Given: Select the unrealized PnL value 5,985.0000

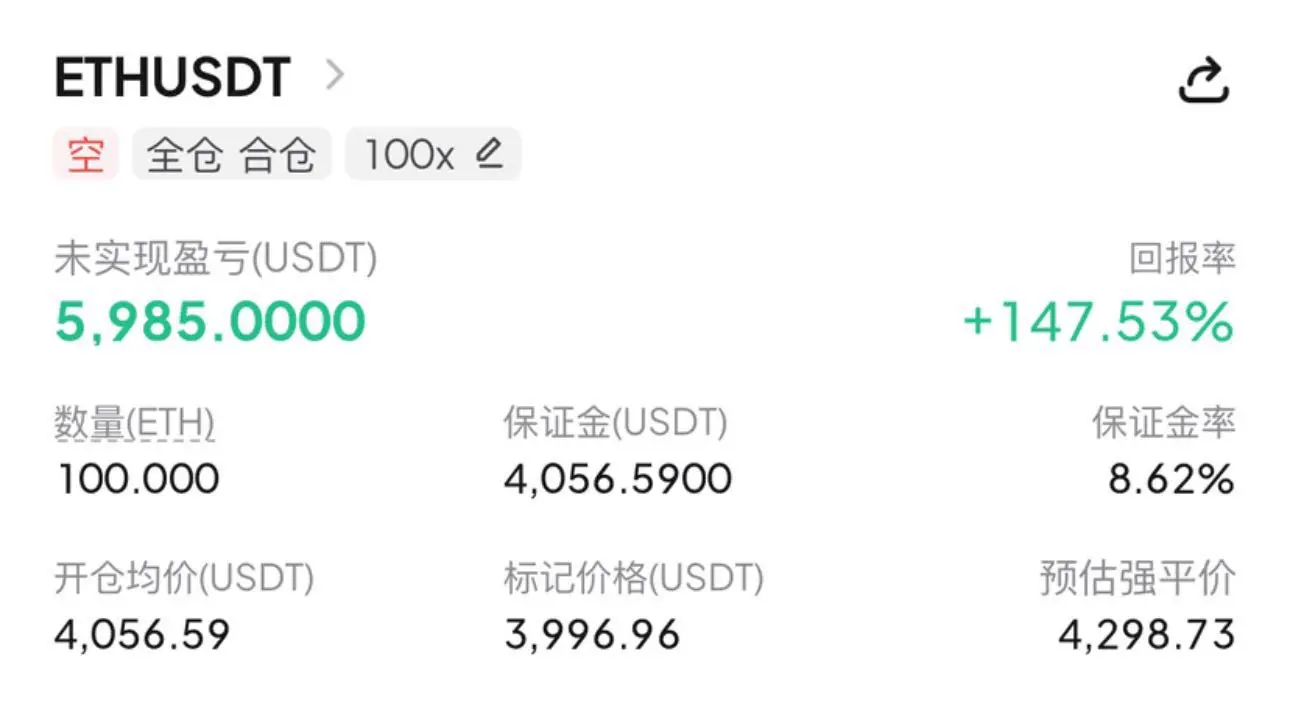Looking at the screenshot, I should click(x=210, y=322).
